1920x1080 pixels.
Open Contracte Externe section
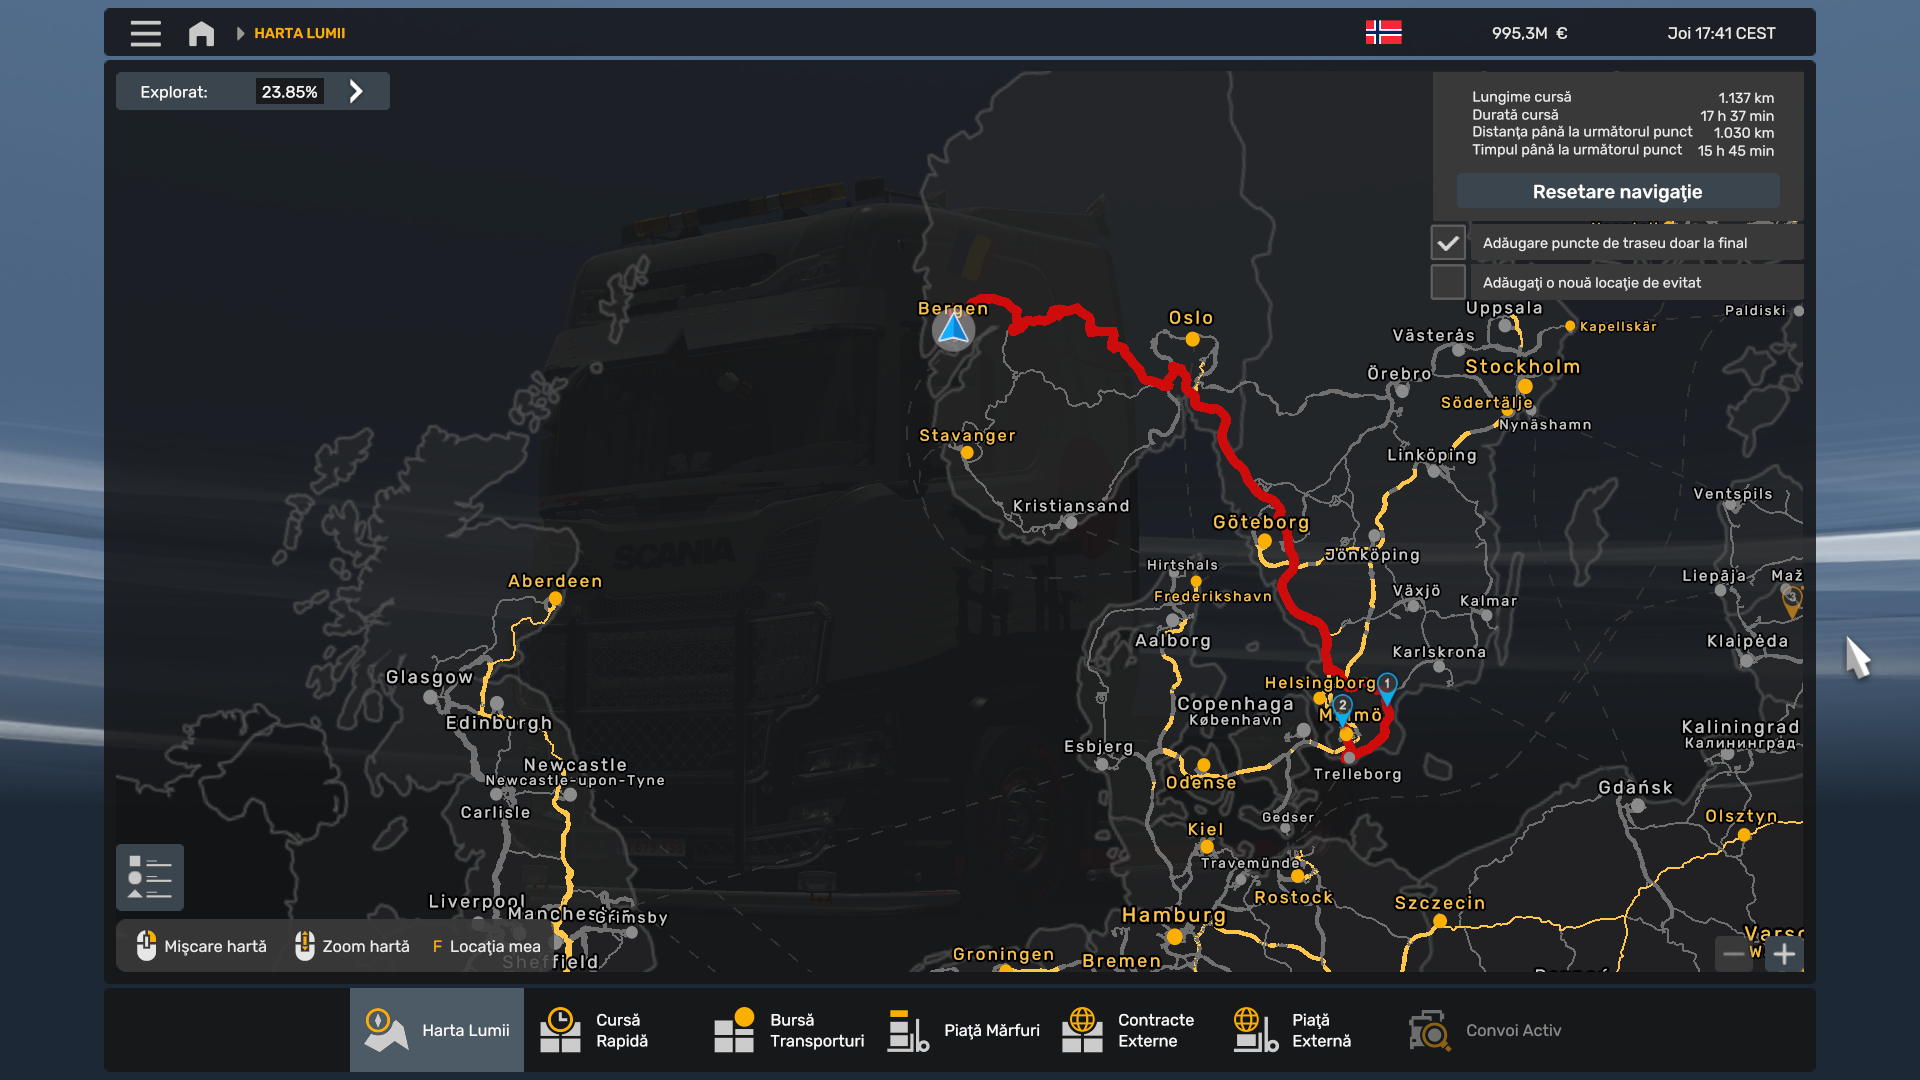(x=1131, y=1030)
